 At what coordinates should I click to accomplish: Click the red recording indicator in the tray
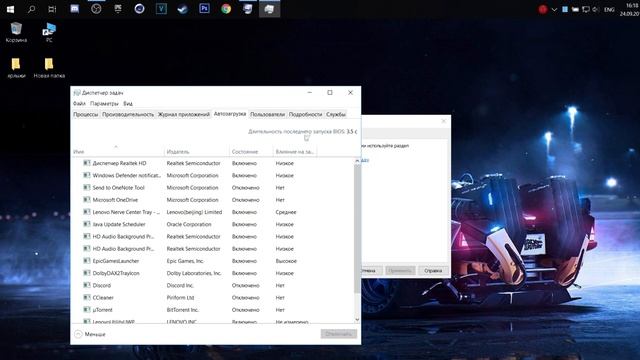[542, 9]
